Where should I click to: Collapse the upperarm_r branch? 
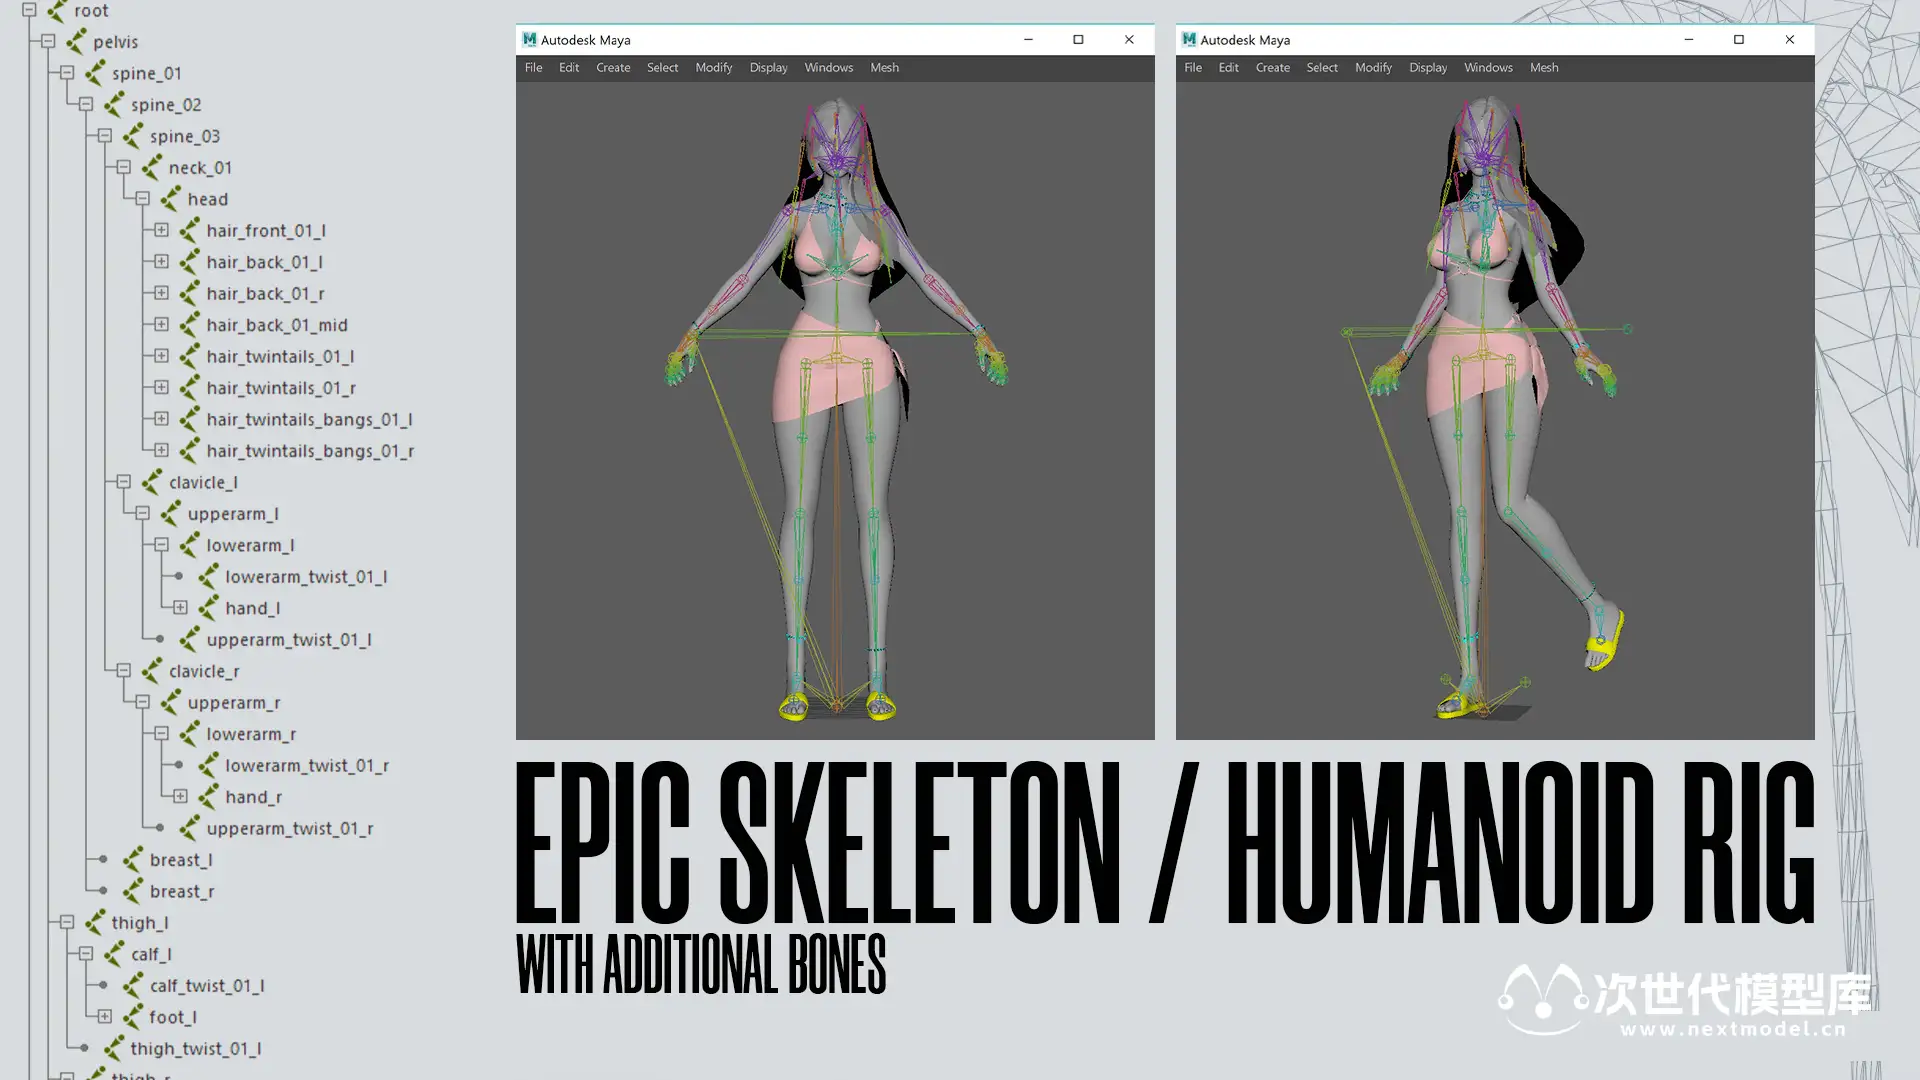click(x=142, y=702)
